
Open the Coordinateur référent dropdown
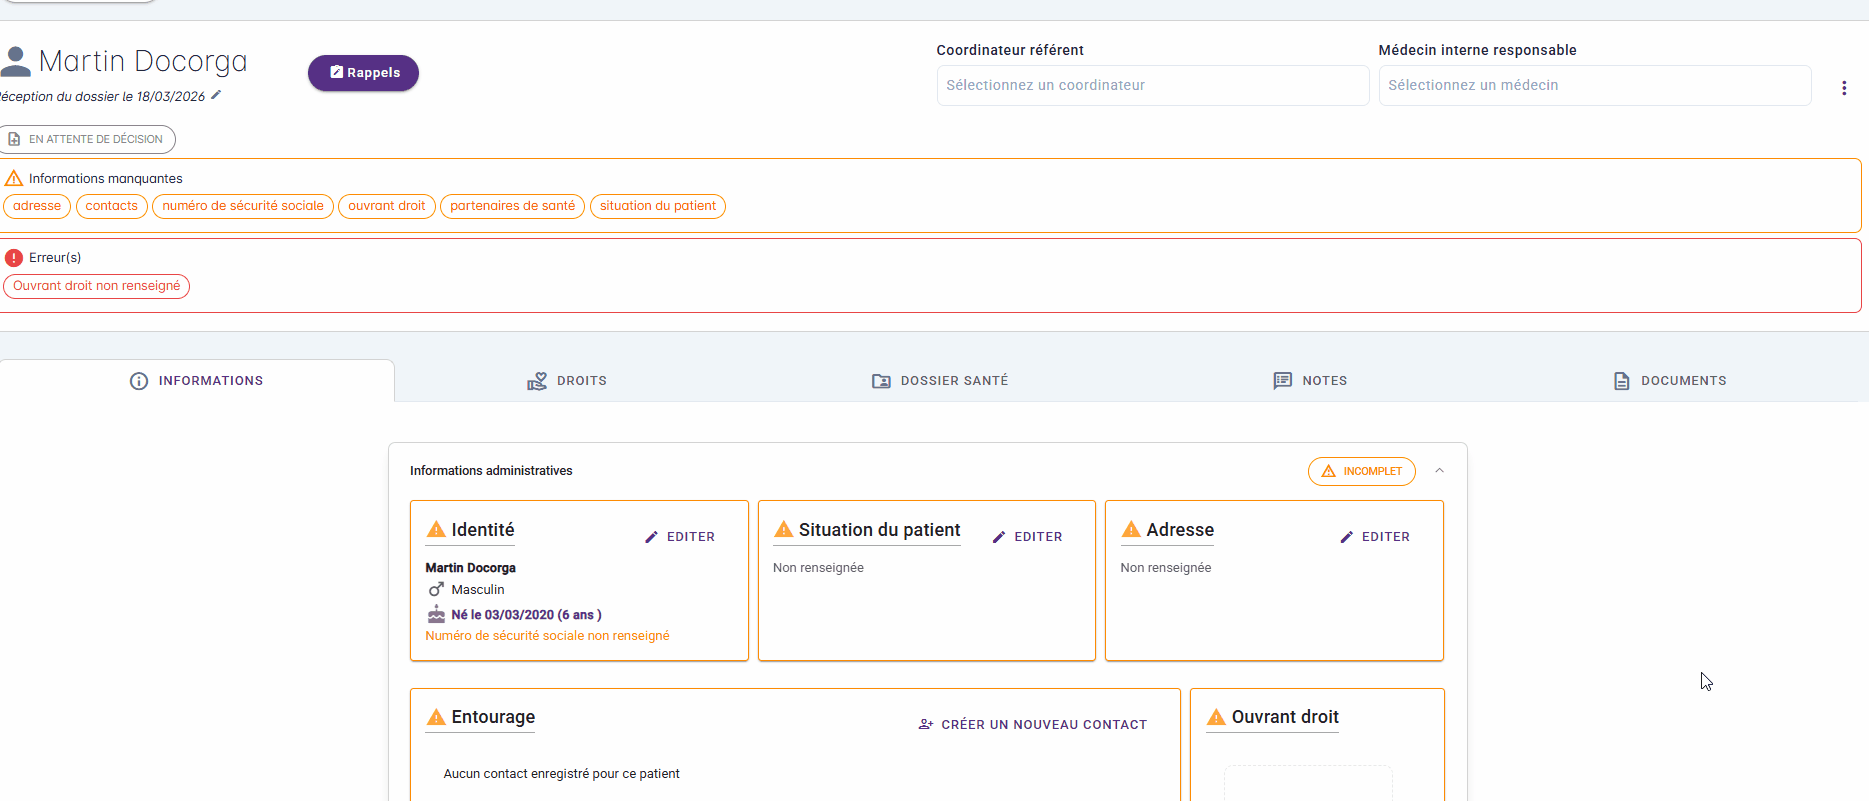point(1152,86)
